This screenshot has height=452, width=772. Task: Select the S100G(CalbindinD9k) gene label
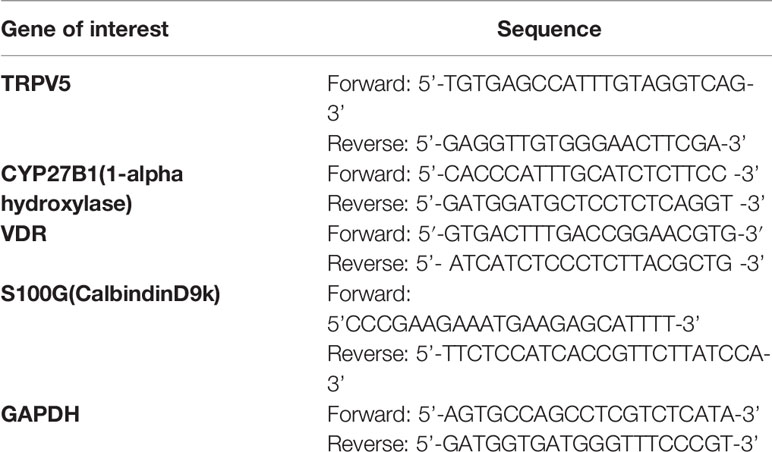[x=111, y=294]
